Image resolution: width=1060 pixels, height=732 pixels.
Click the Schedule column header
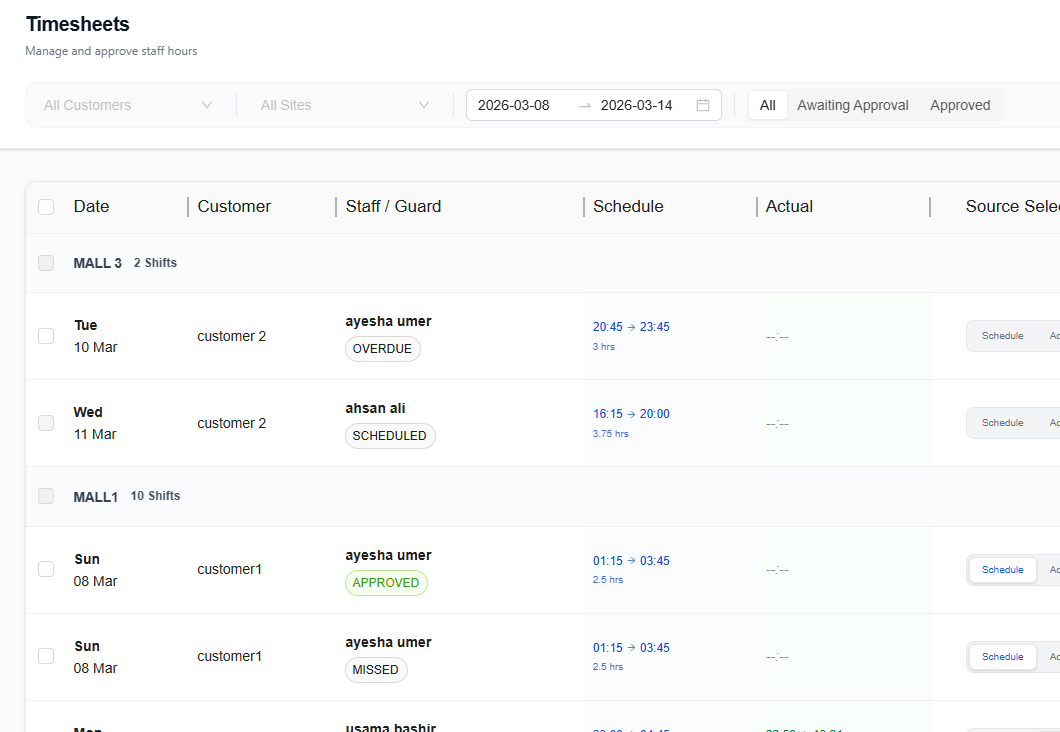coord(628,206)
